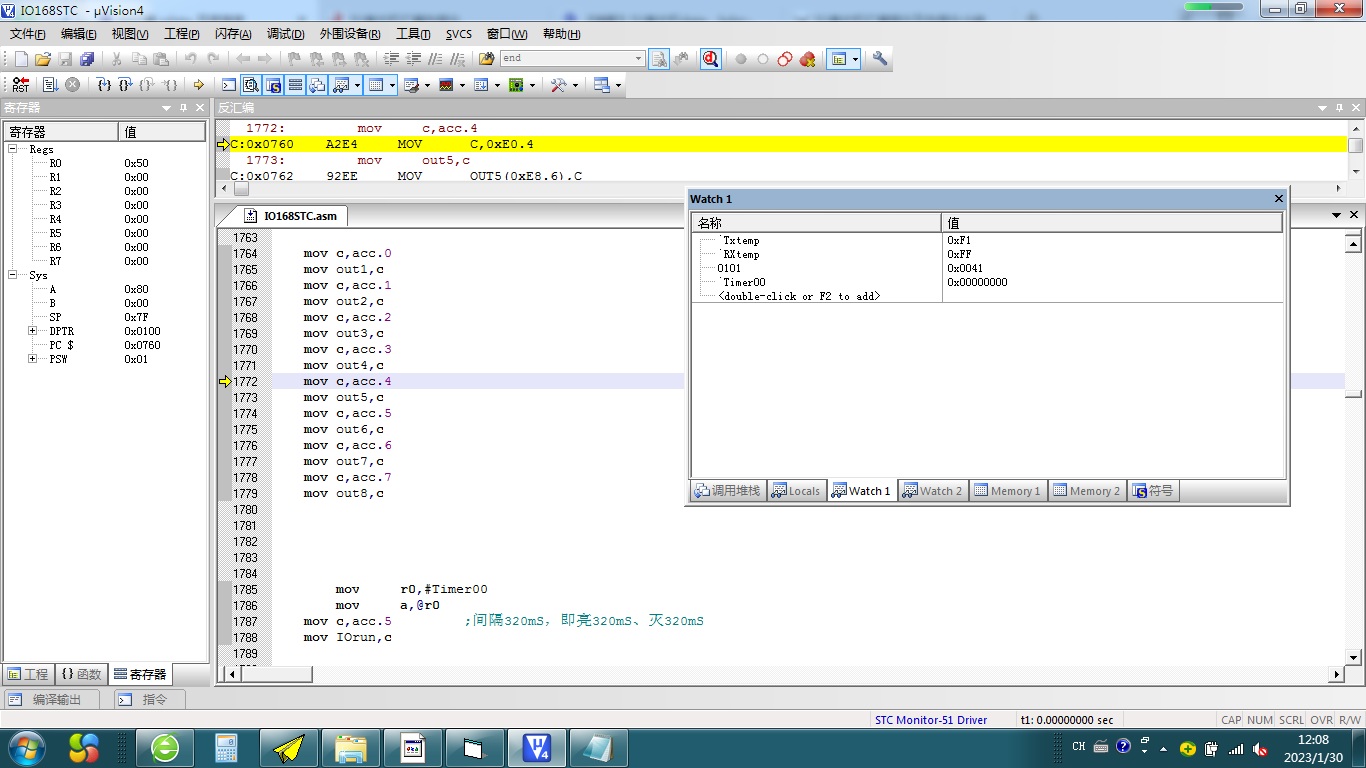Open the 编译输出 panel tab
This screenshot has height=768, width=1366.
pos(51,700)
